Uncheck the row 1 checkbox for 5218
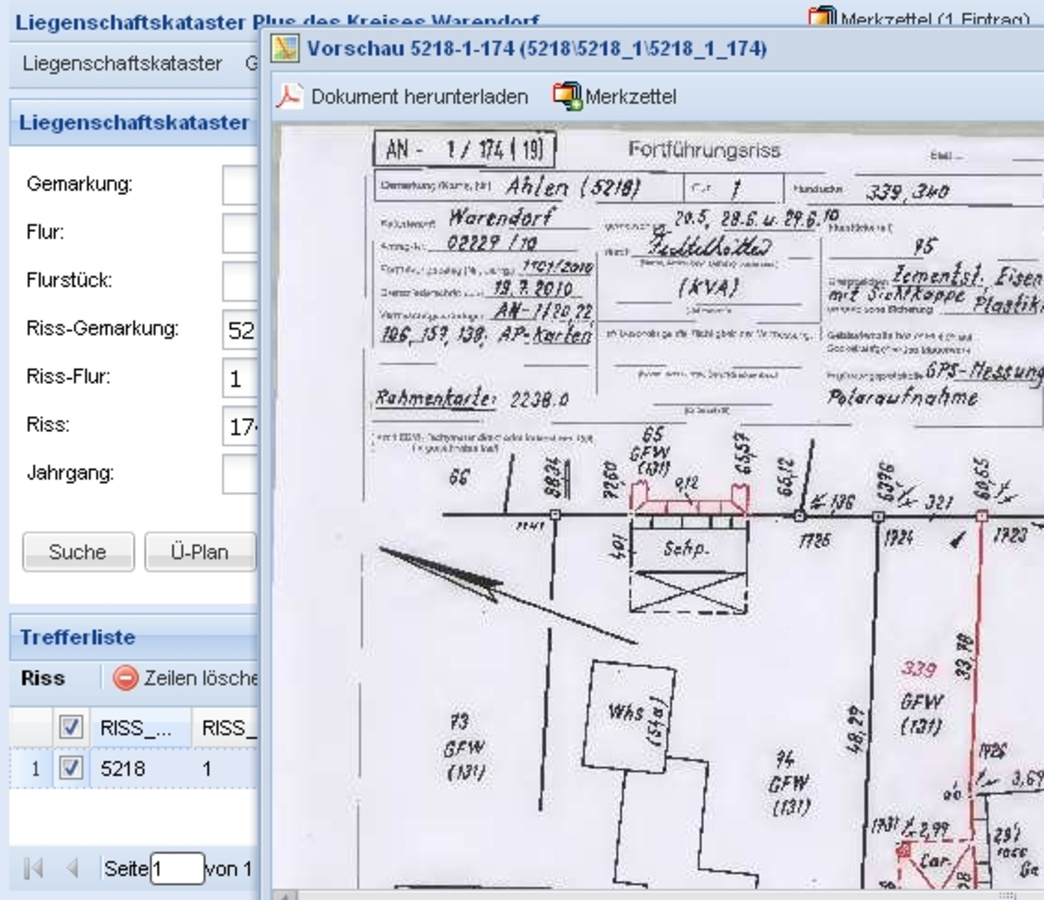This screenshot has height=900, width=1044. (x=70, y=771)
